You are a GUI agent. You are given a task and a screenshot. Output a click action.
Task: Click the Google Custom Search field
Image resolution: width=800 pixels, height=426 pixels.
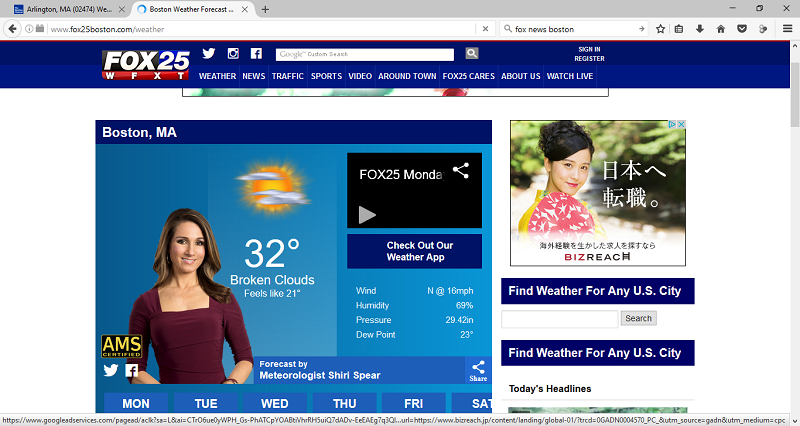coord(365,54)
